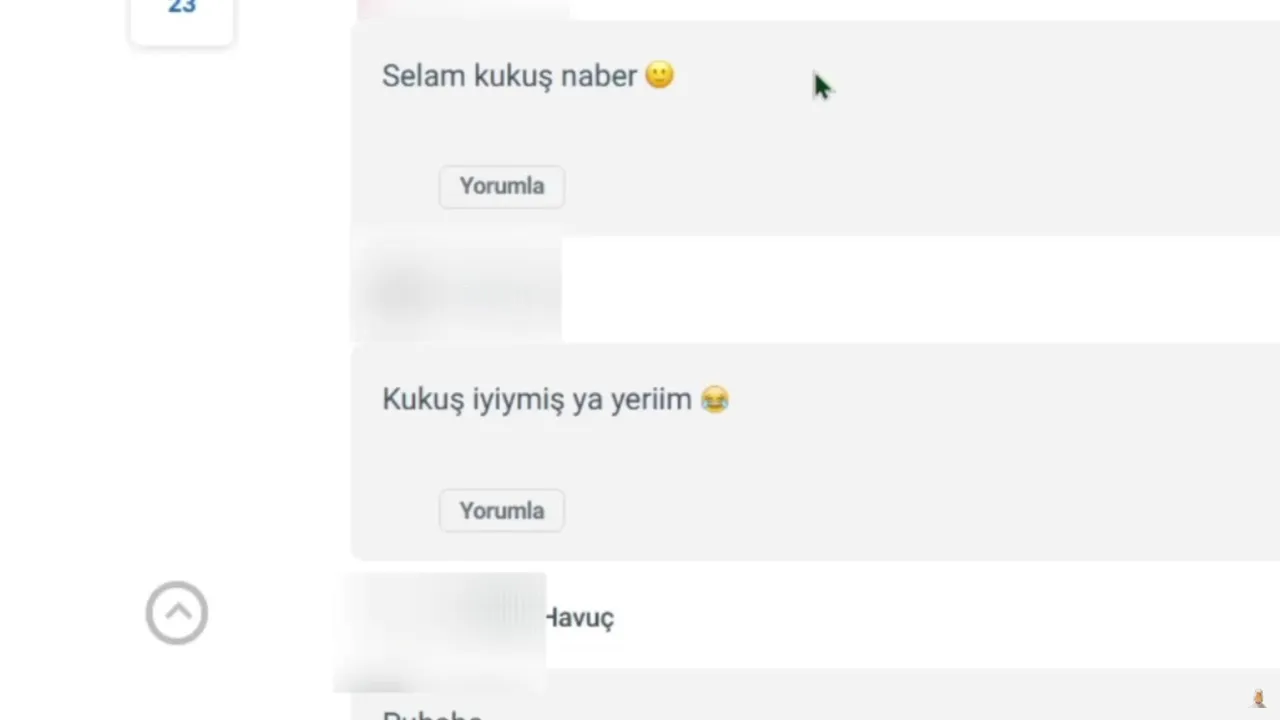Click Yorumla under 'Selam kukuş naber'

[x=502, y=186]
